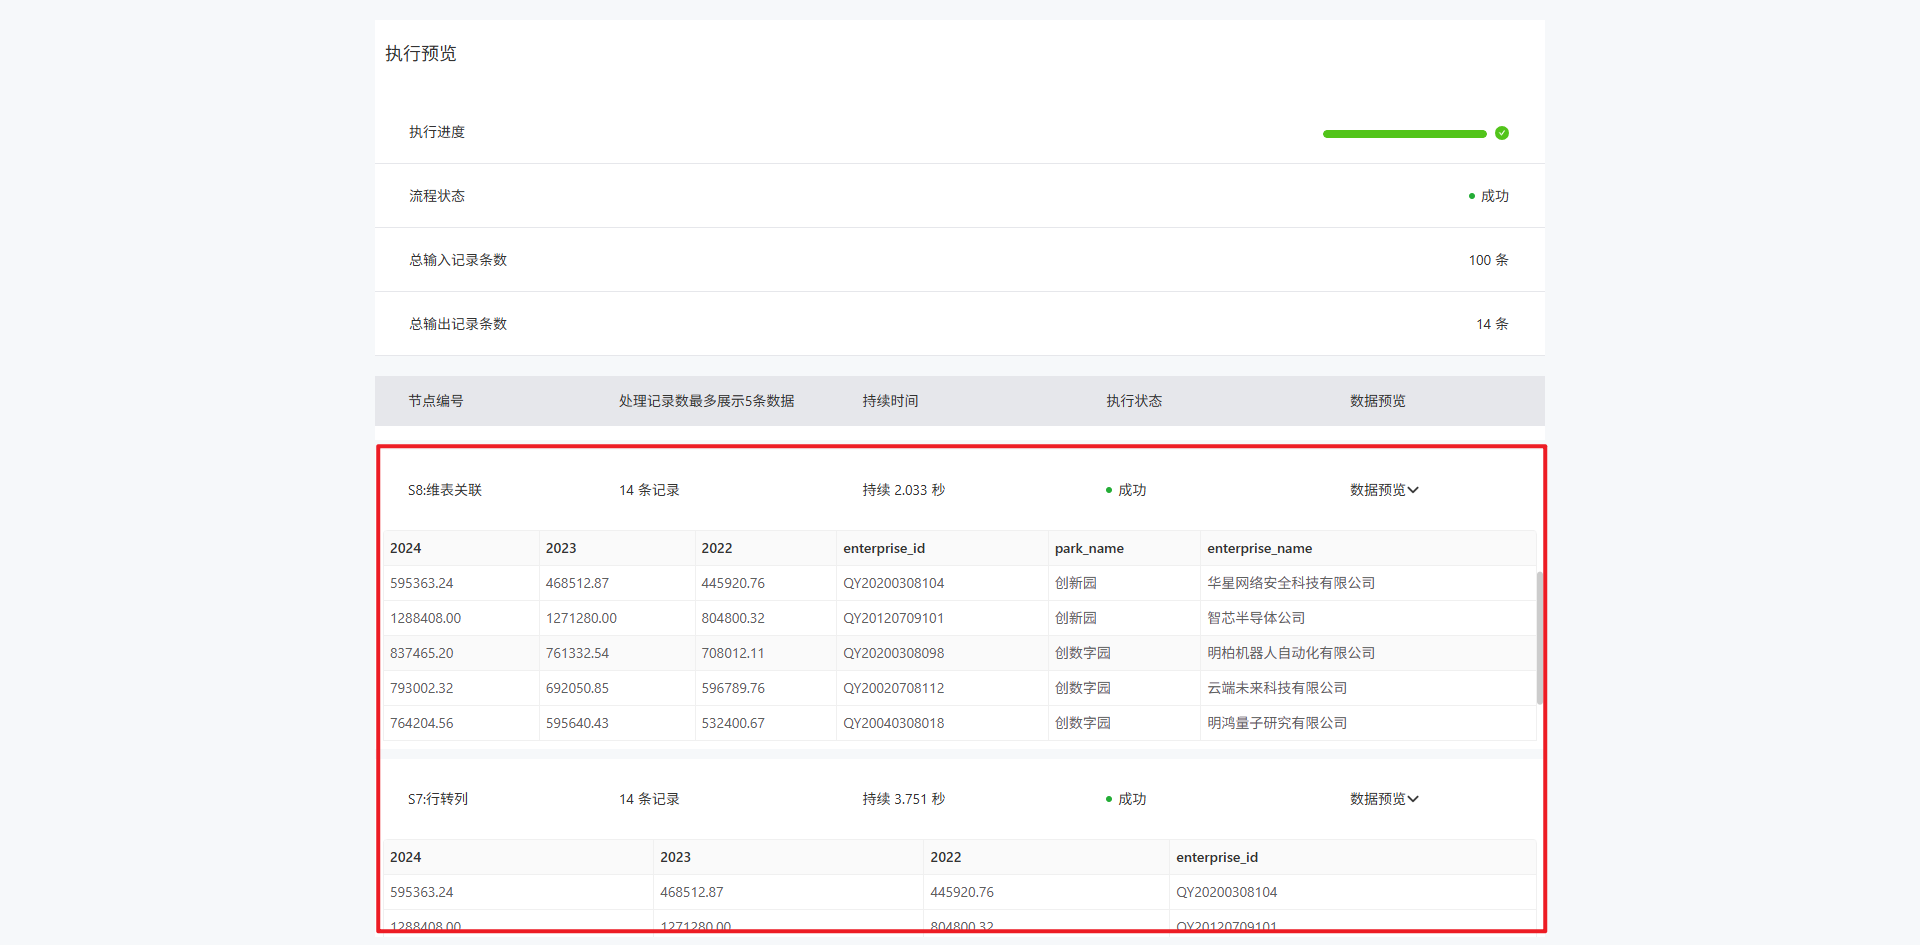Select the S7:行转列 node name
1920x945 pixels.
point(438,799)
